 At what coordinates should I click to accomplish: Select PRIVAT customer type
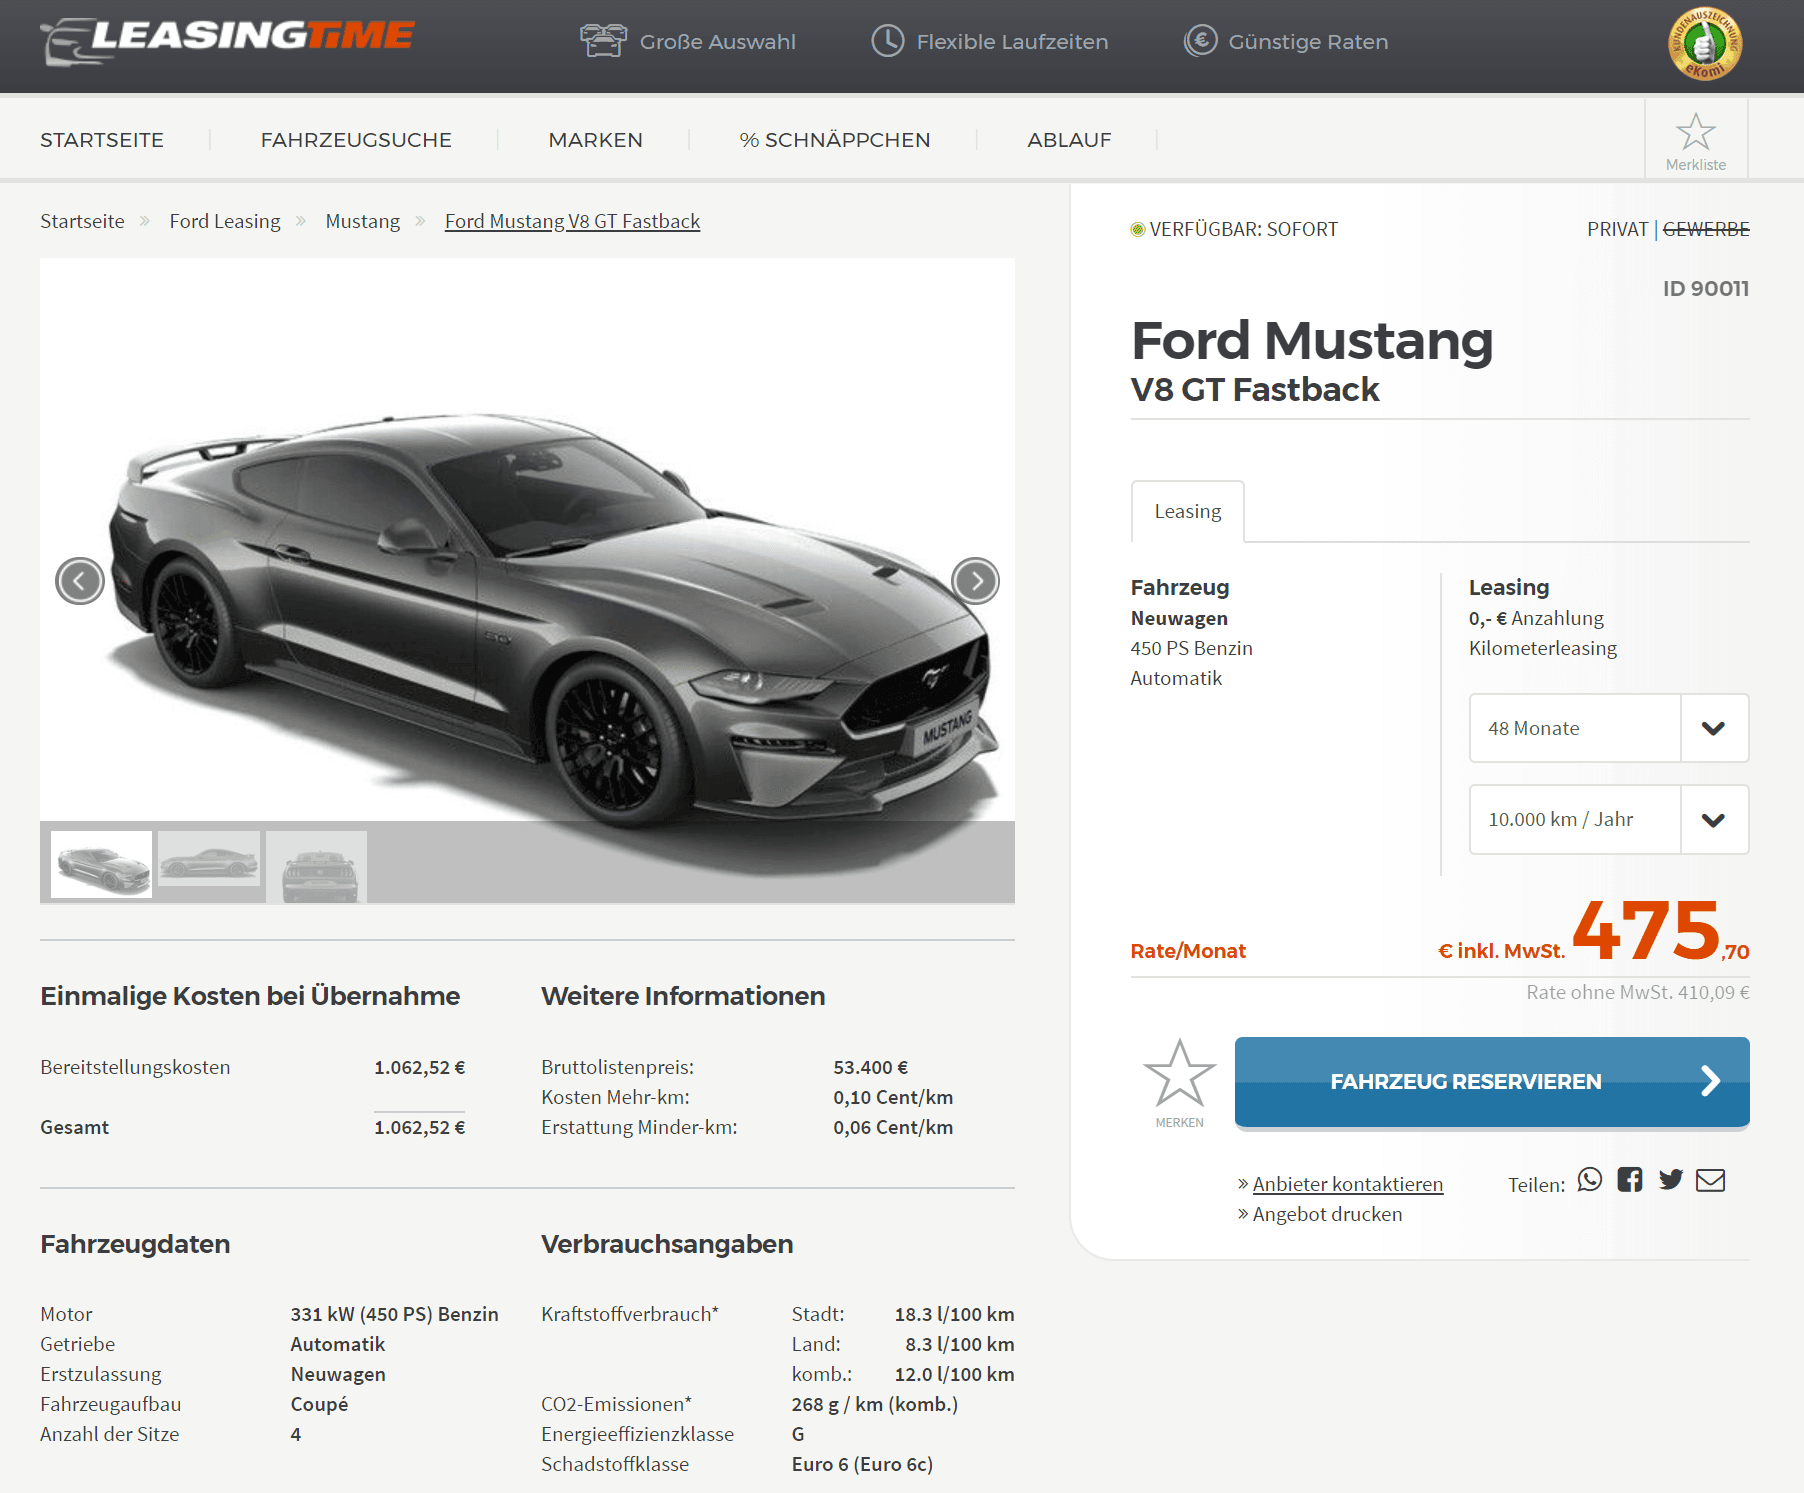click(1617, 229)
